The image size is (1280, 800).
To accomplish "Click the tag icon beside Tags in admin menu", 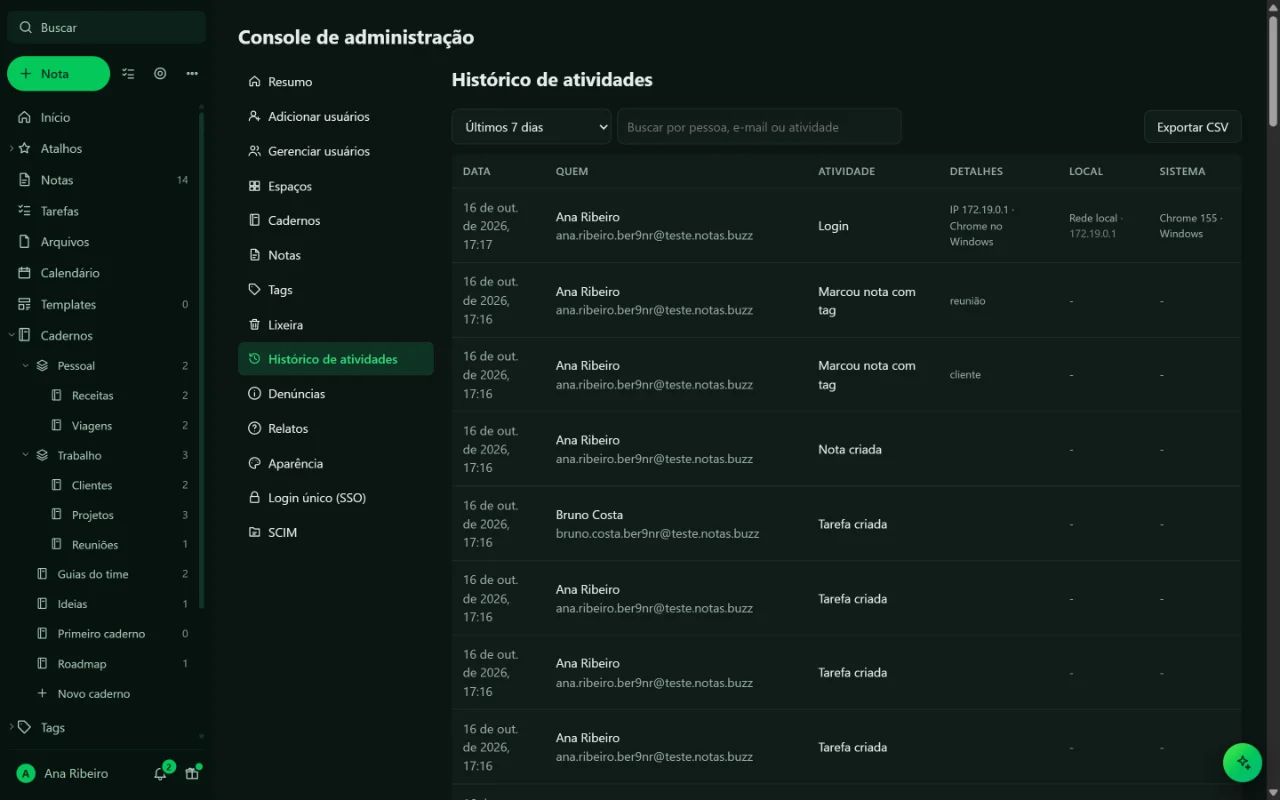I will 254,290.
